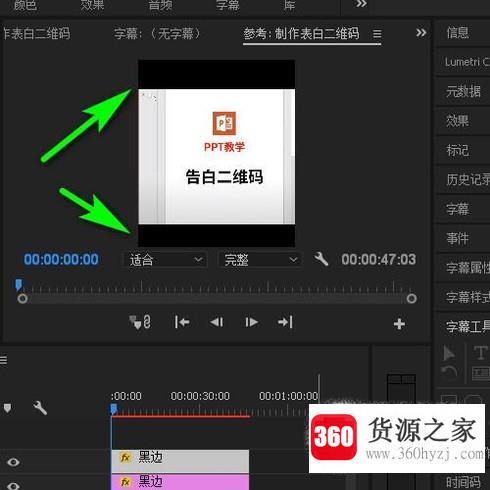Open the timeline panel menu icon
Image resolution: width=490 pixels, height=490 pixels.
[3, 360]
